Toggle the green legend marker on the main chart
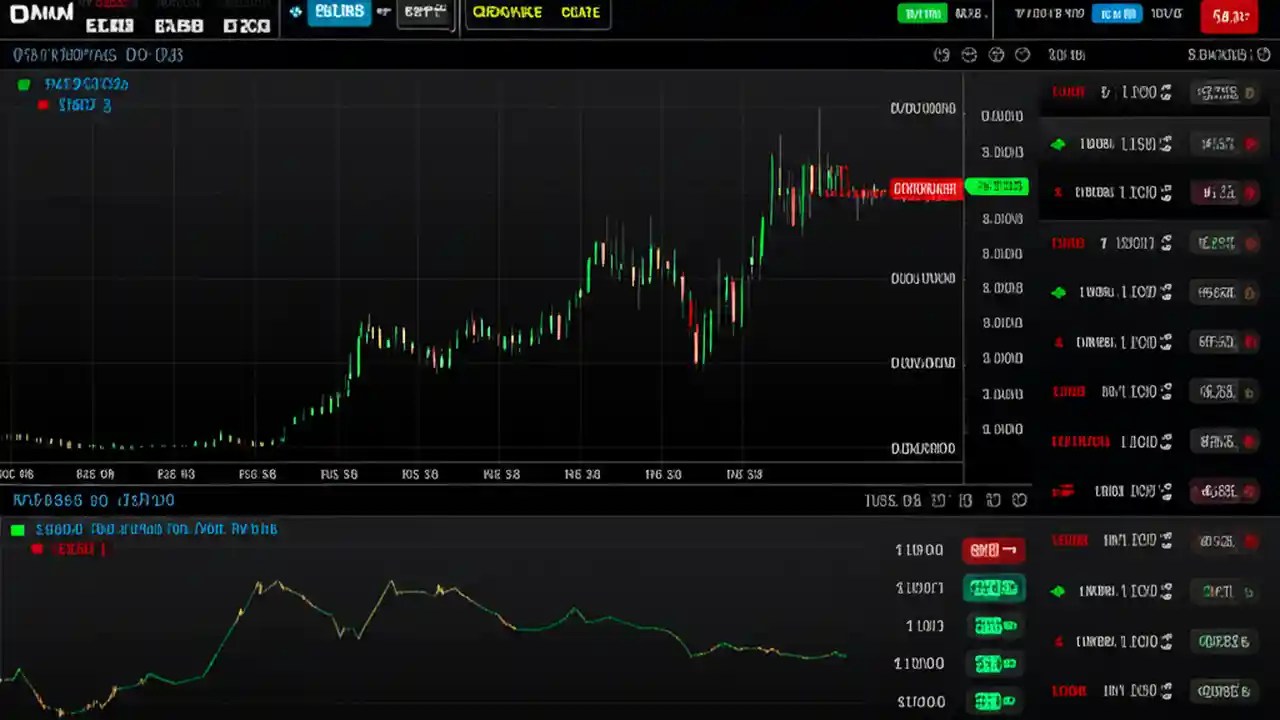Image resolution: width=1280 pixels, height=720 pixels. (x=24, y=84)
